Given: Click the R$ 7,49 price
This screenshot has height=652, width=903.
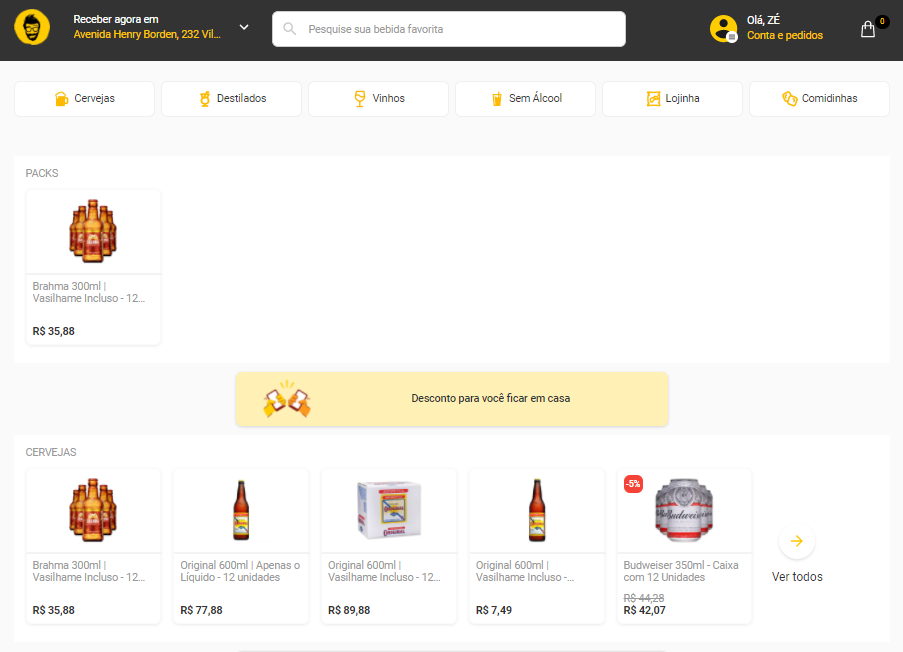Looking at the screenshot, I should 494,610.
